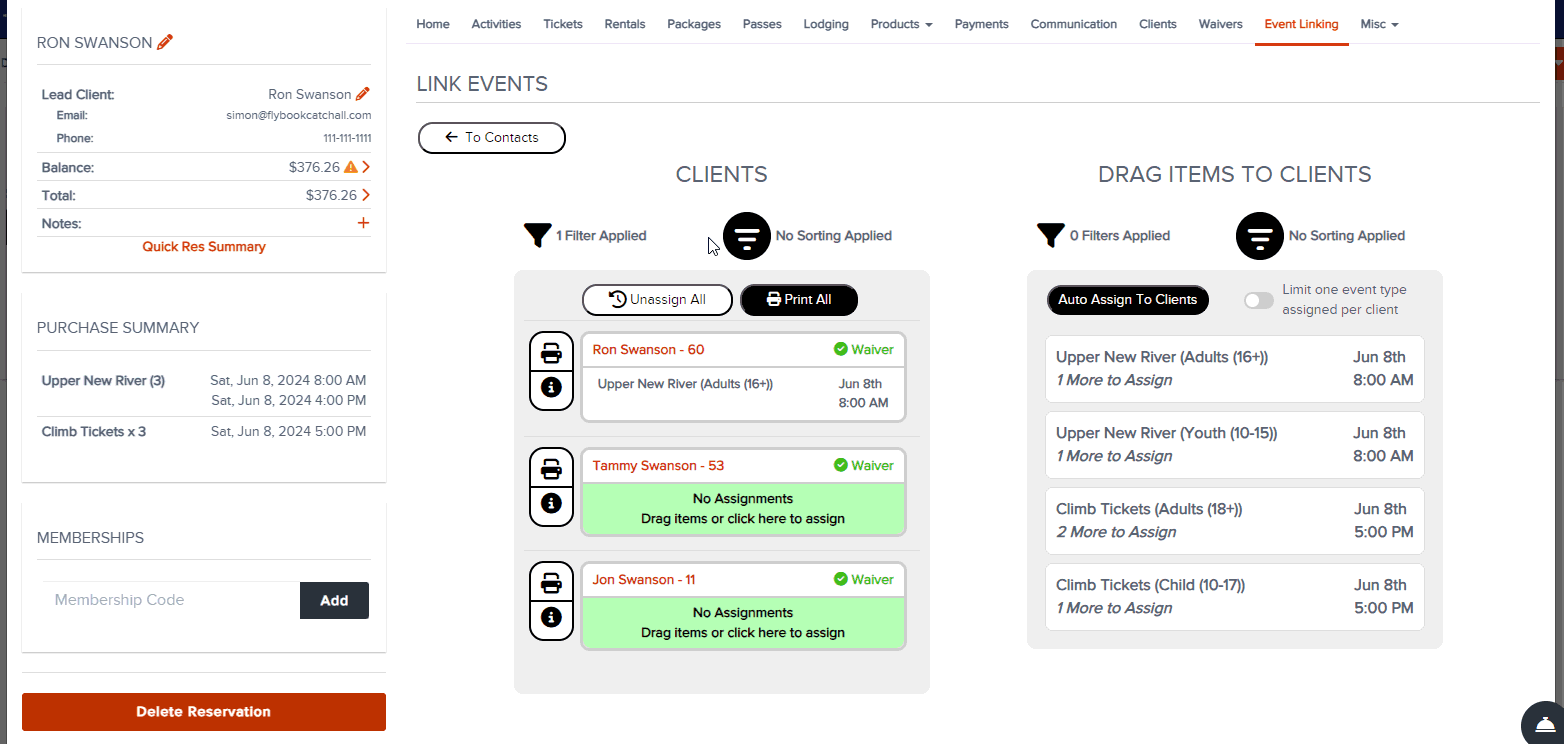Open items sorting icon
Screen dimensions: 1564x744
click(1260, 236)
